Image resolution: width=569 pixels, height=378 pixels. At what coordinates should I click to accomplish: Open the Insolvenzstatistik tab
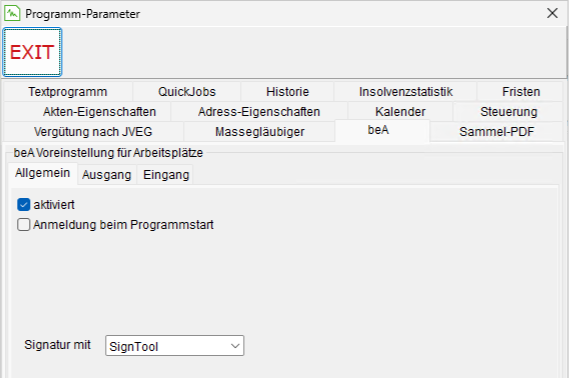tap(406, 91)
